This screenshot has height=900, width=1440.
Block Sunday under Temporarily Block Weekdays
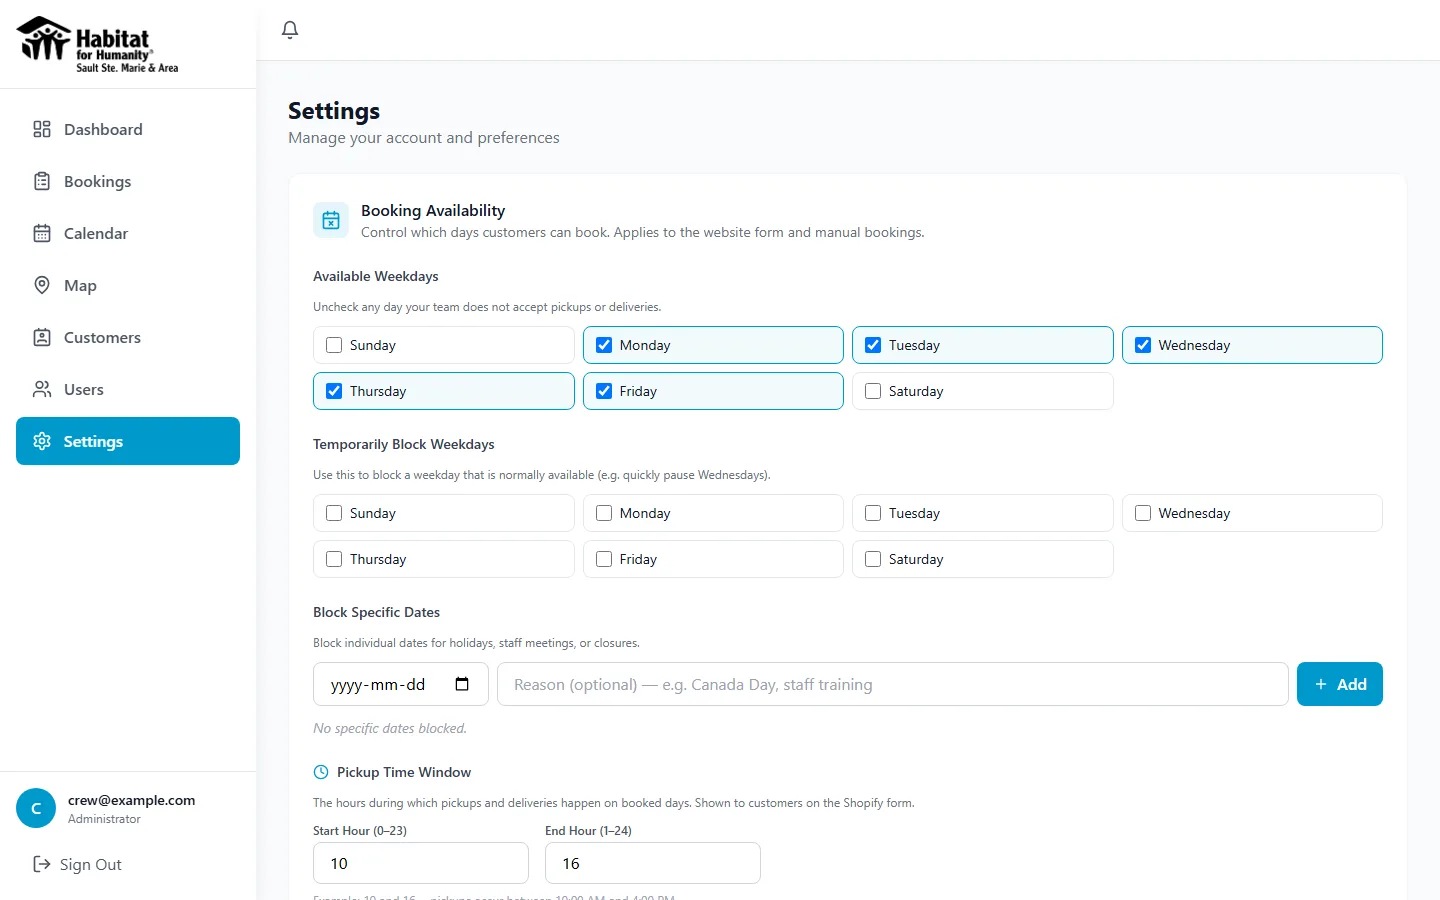point(334,513)
